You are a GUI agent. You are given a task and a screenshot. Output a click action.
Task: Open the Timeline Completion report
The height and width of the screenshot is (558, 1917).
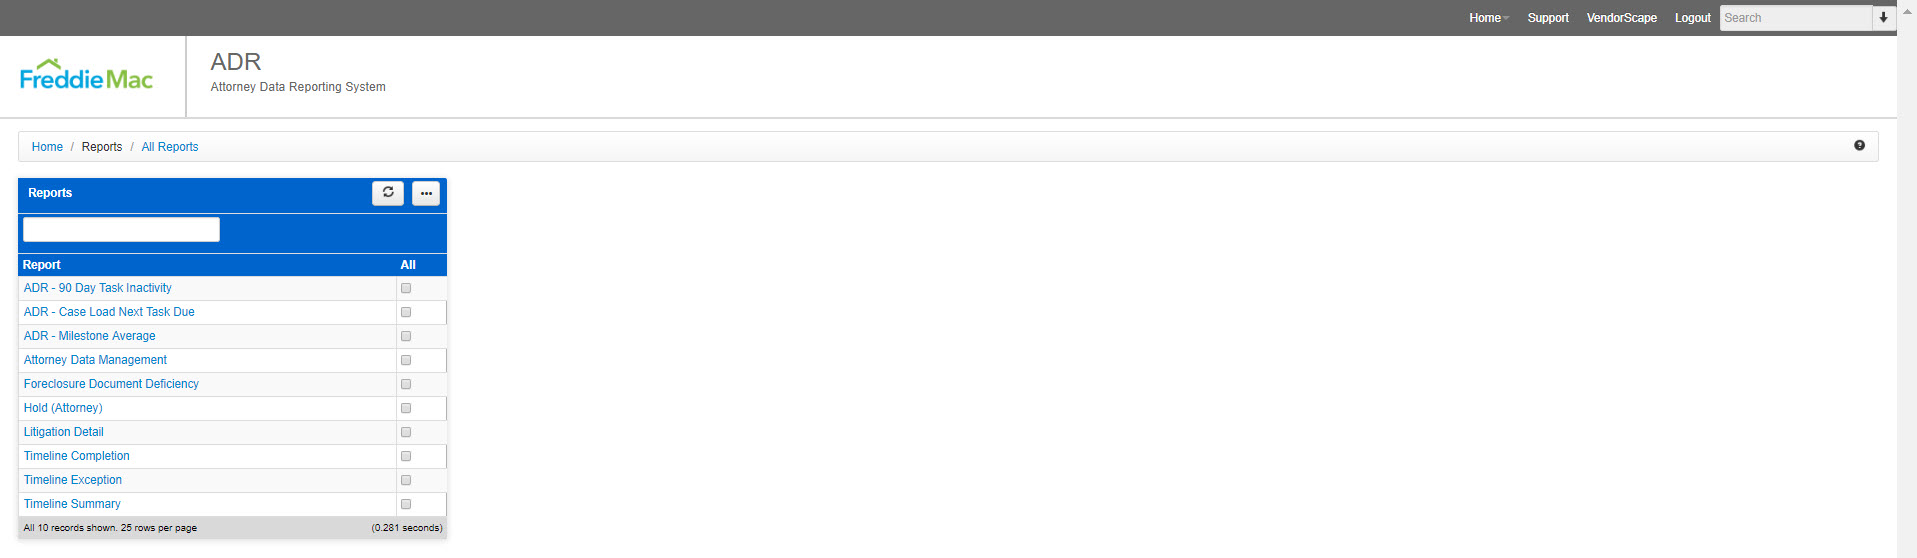coord(77,456)
